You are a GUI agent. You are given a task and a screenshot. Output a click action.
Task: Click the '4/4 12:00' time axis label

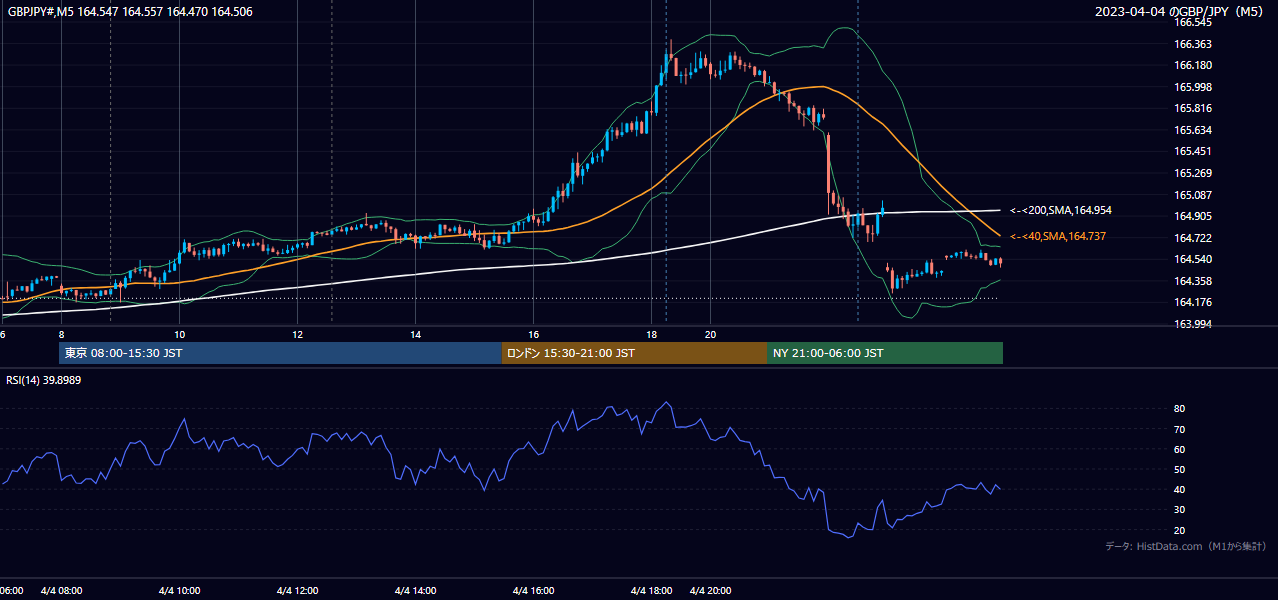pyautogui.click(x=298, y=591)
